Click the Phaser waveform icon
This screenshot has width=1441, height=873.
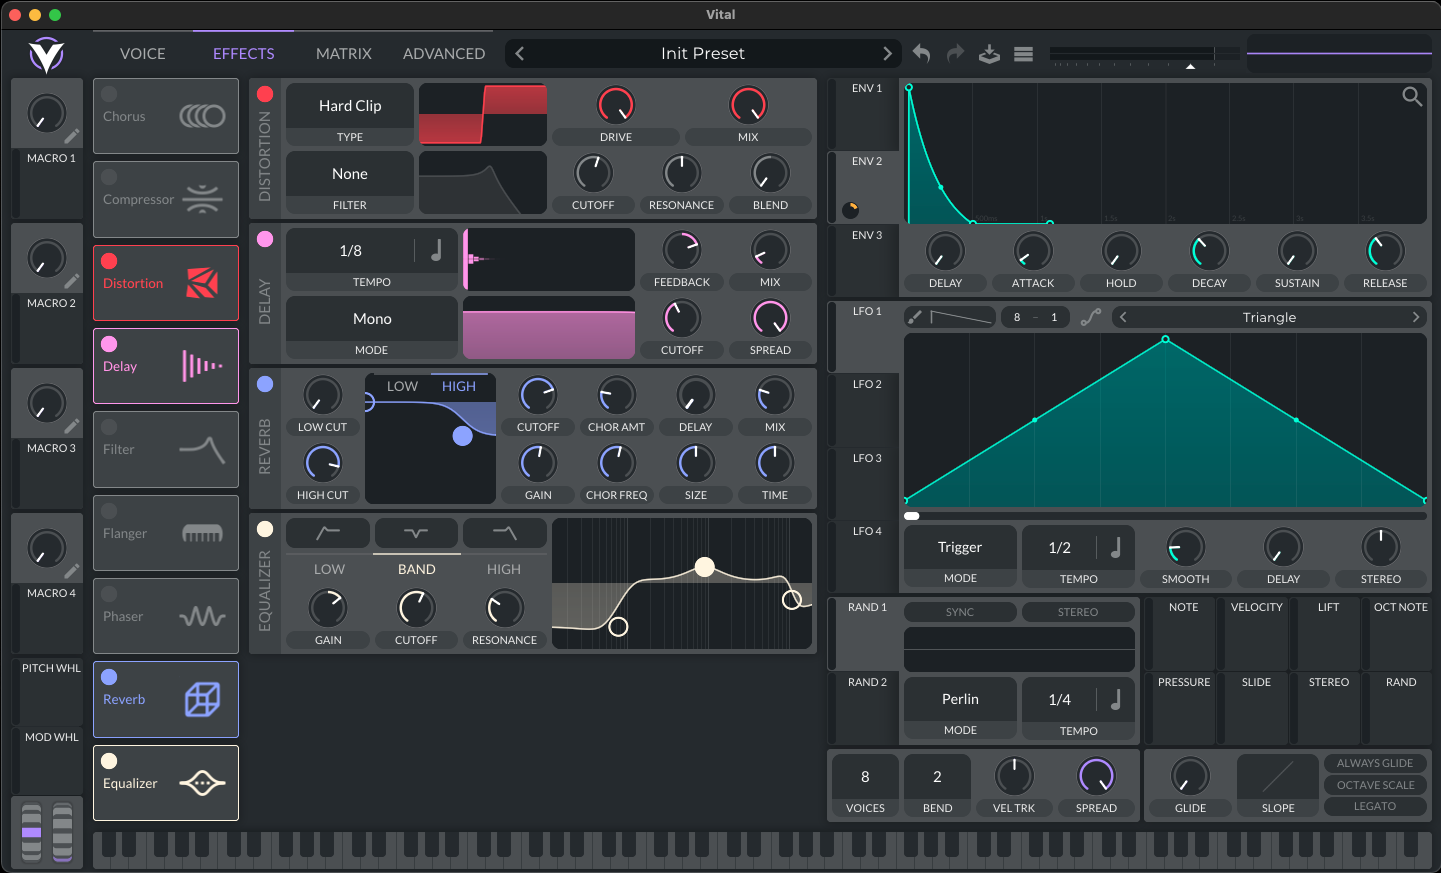[202, 616]
